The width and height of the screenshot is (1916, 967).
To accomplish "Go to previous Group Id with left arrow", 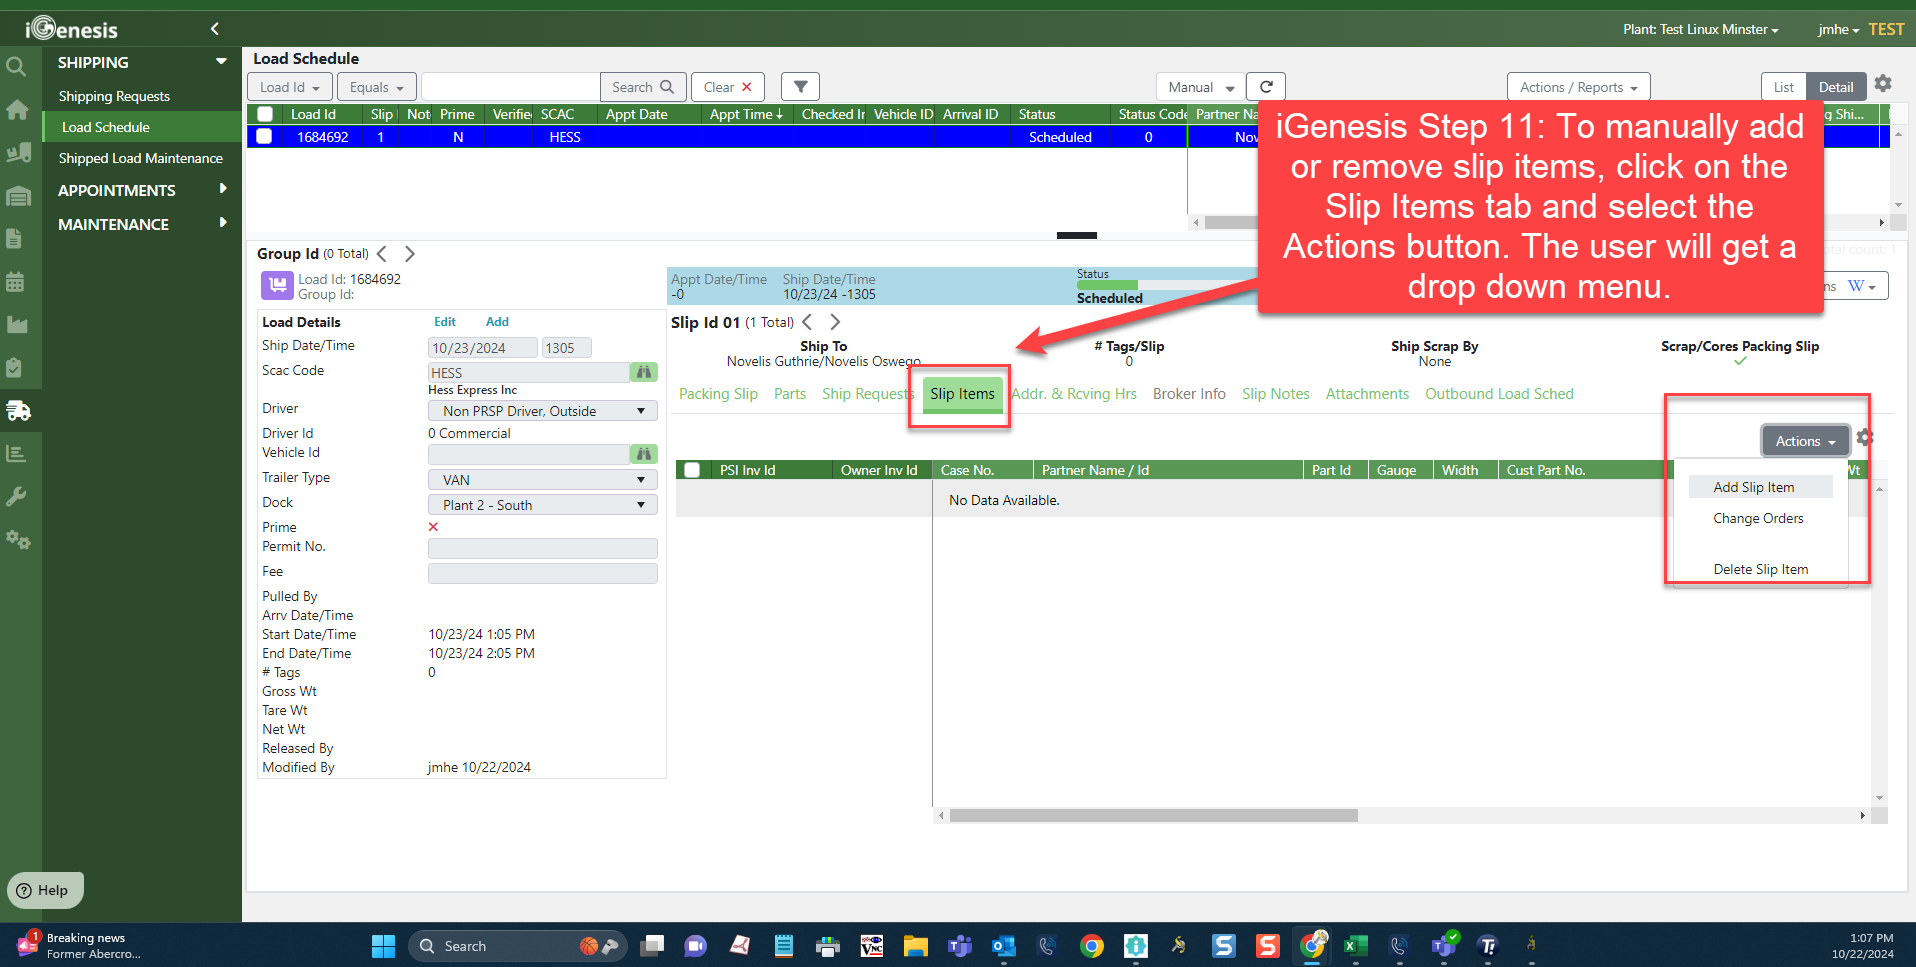I will [382, 254].
